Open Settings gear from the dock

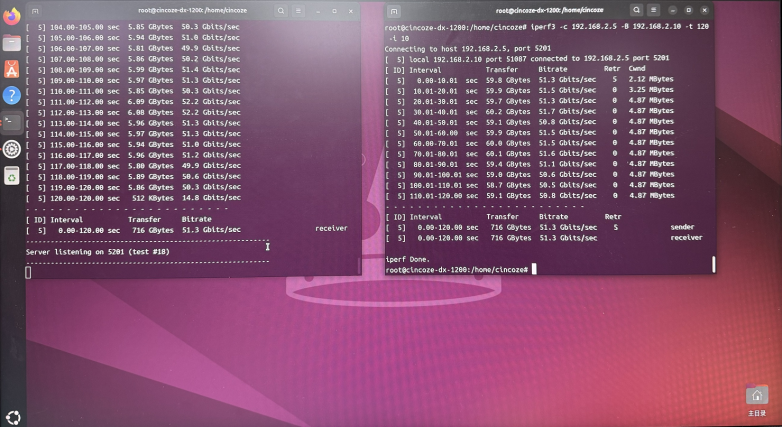[x=12, y=149]
